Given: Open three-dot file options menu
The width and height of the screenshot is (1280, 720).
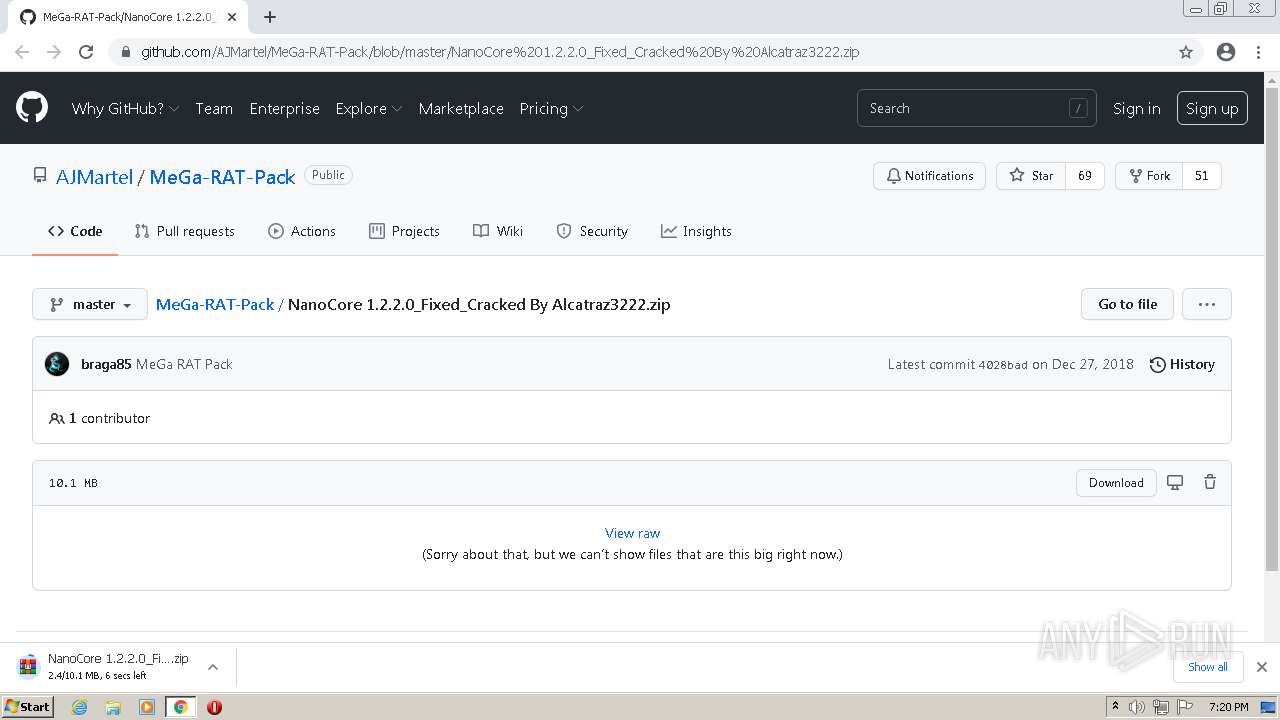Looking at the screenshot, I should click(x=1207, y=304).
